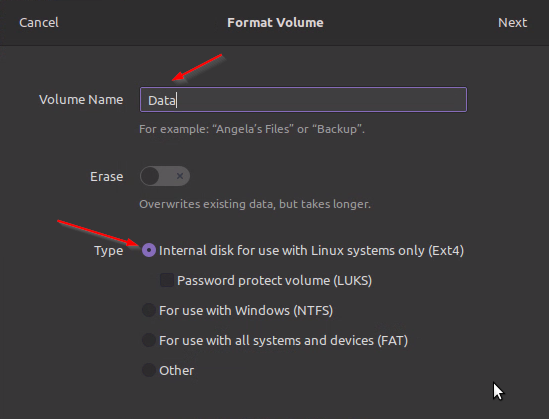Viewport: 549px width, 419px height.
Task: Click the 'Password protect volume (LUKS)' text
Action: pos(274,280)
